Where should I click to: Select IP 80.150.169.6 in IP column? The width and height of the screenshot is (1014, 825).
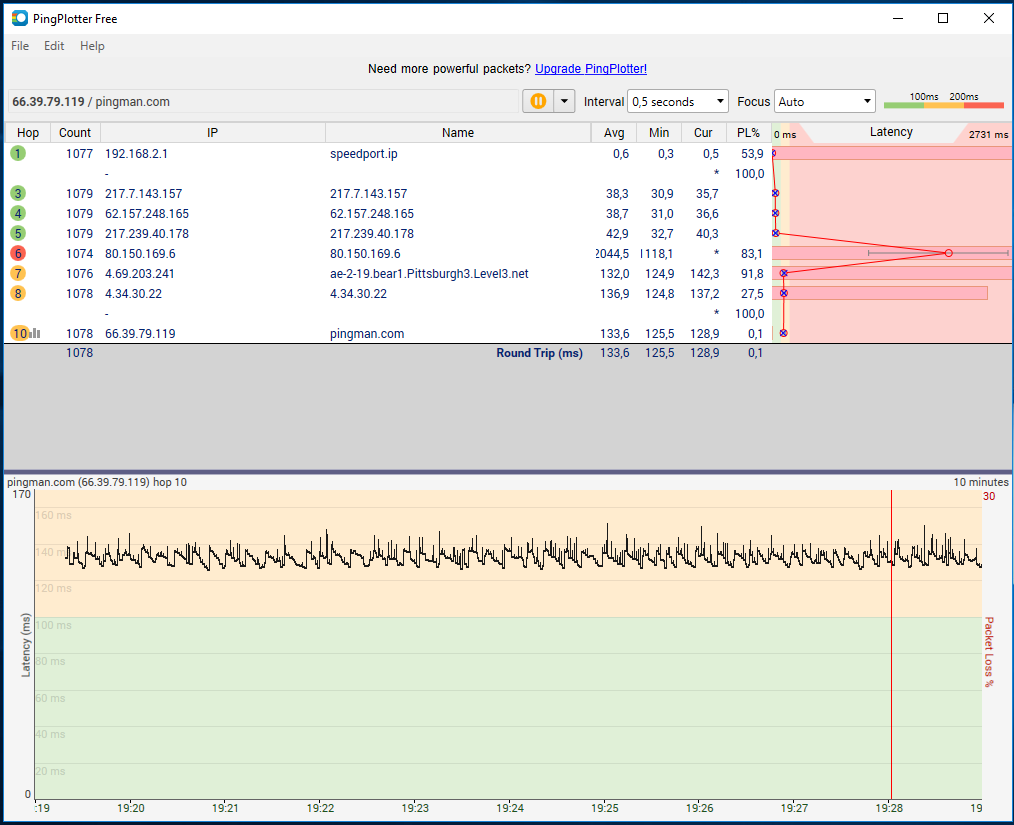(x=140, y=254)
